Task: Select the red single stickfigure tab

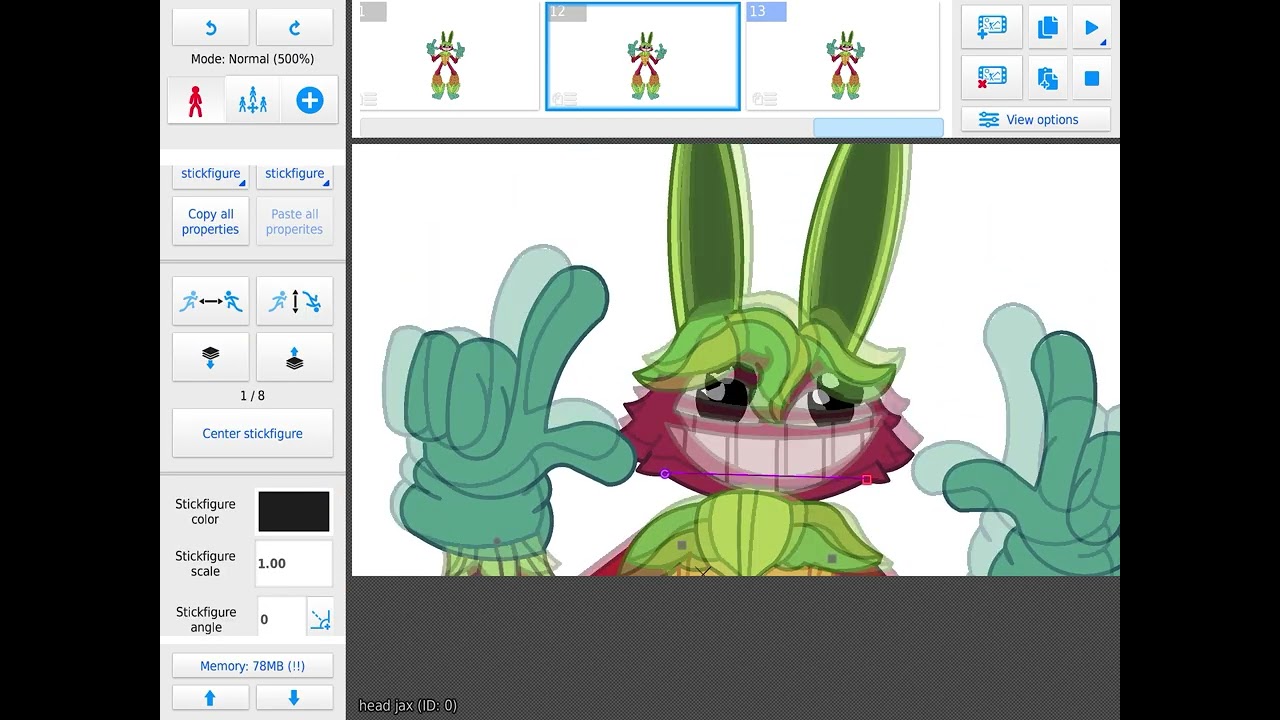Action: coord(196,100)
